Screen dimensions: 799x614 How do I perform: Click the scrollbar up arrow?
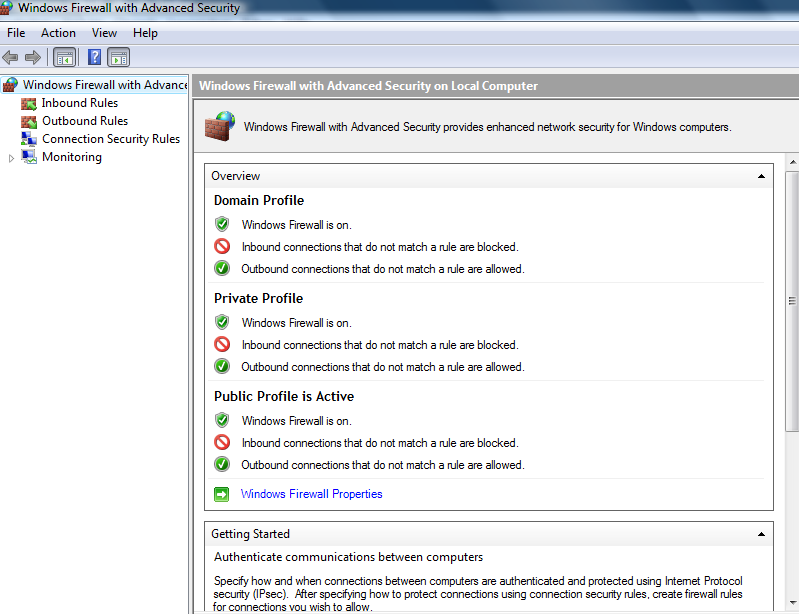coord(792,163)
